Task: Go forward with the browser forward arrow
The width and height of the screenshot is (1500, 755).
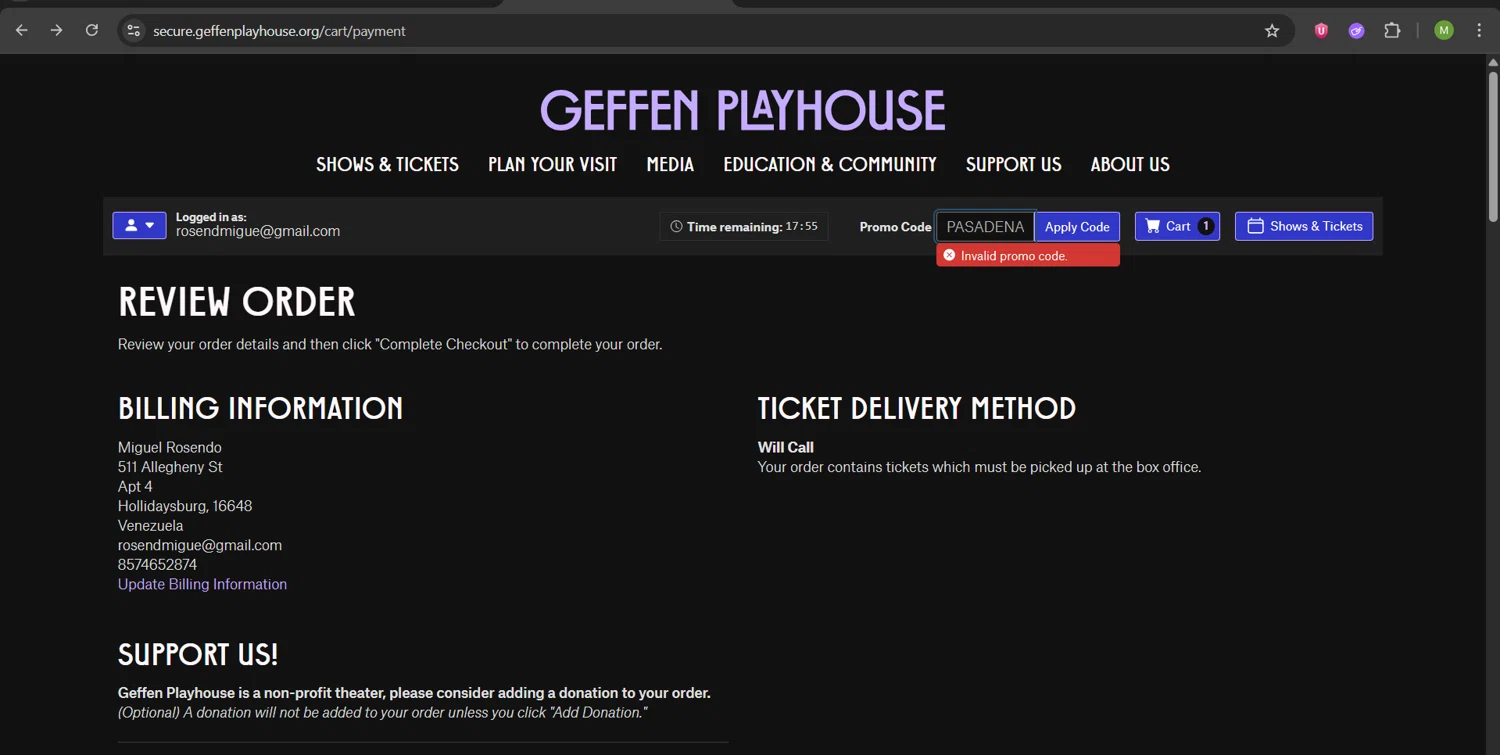Action: (57, 31)
